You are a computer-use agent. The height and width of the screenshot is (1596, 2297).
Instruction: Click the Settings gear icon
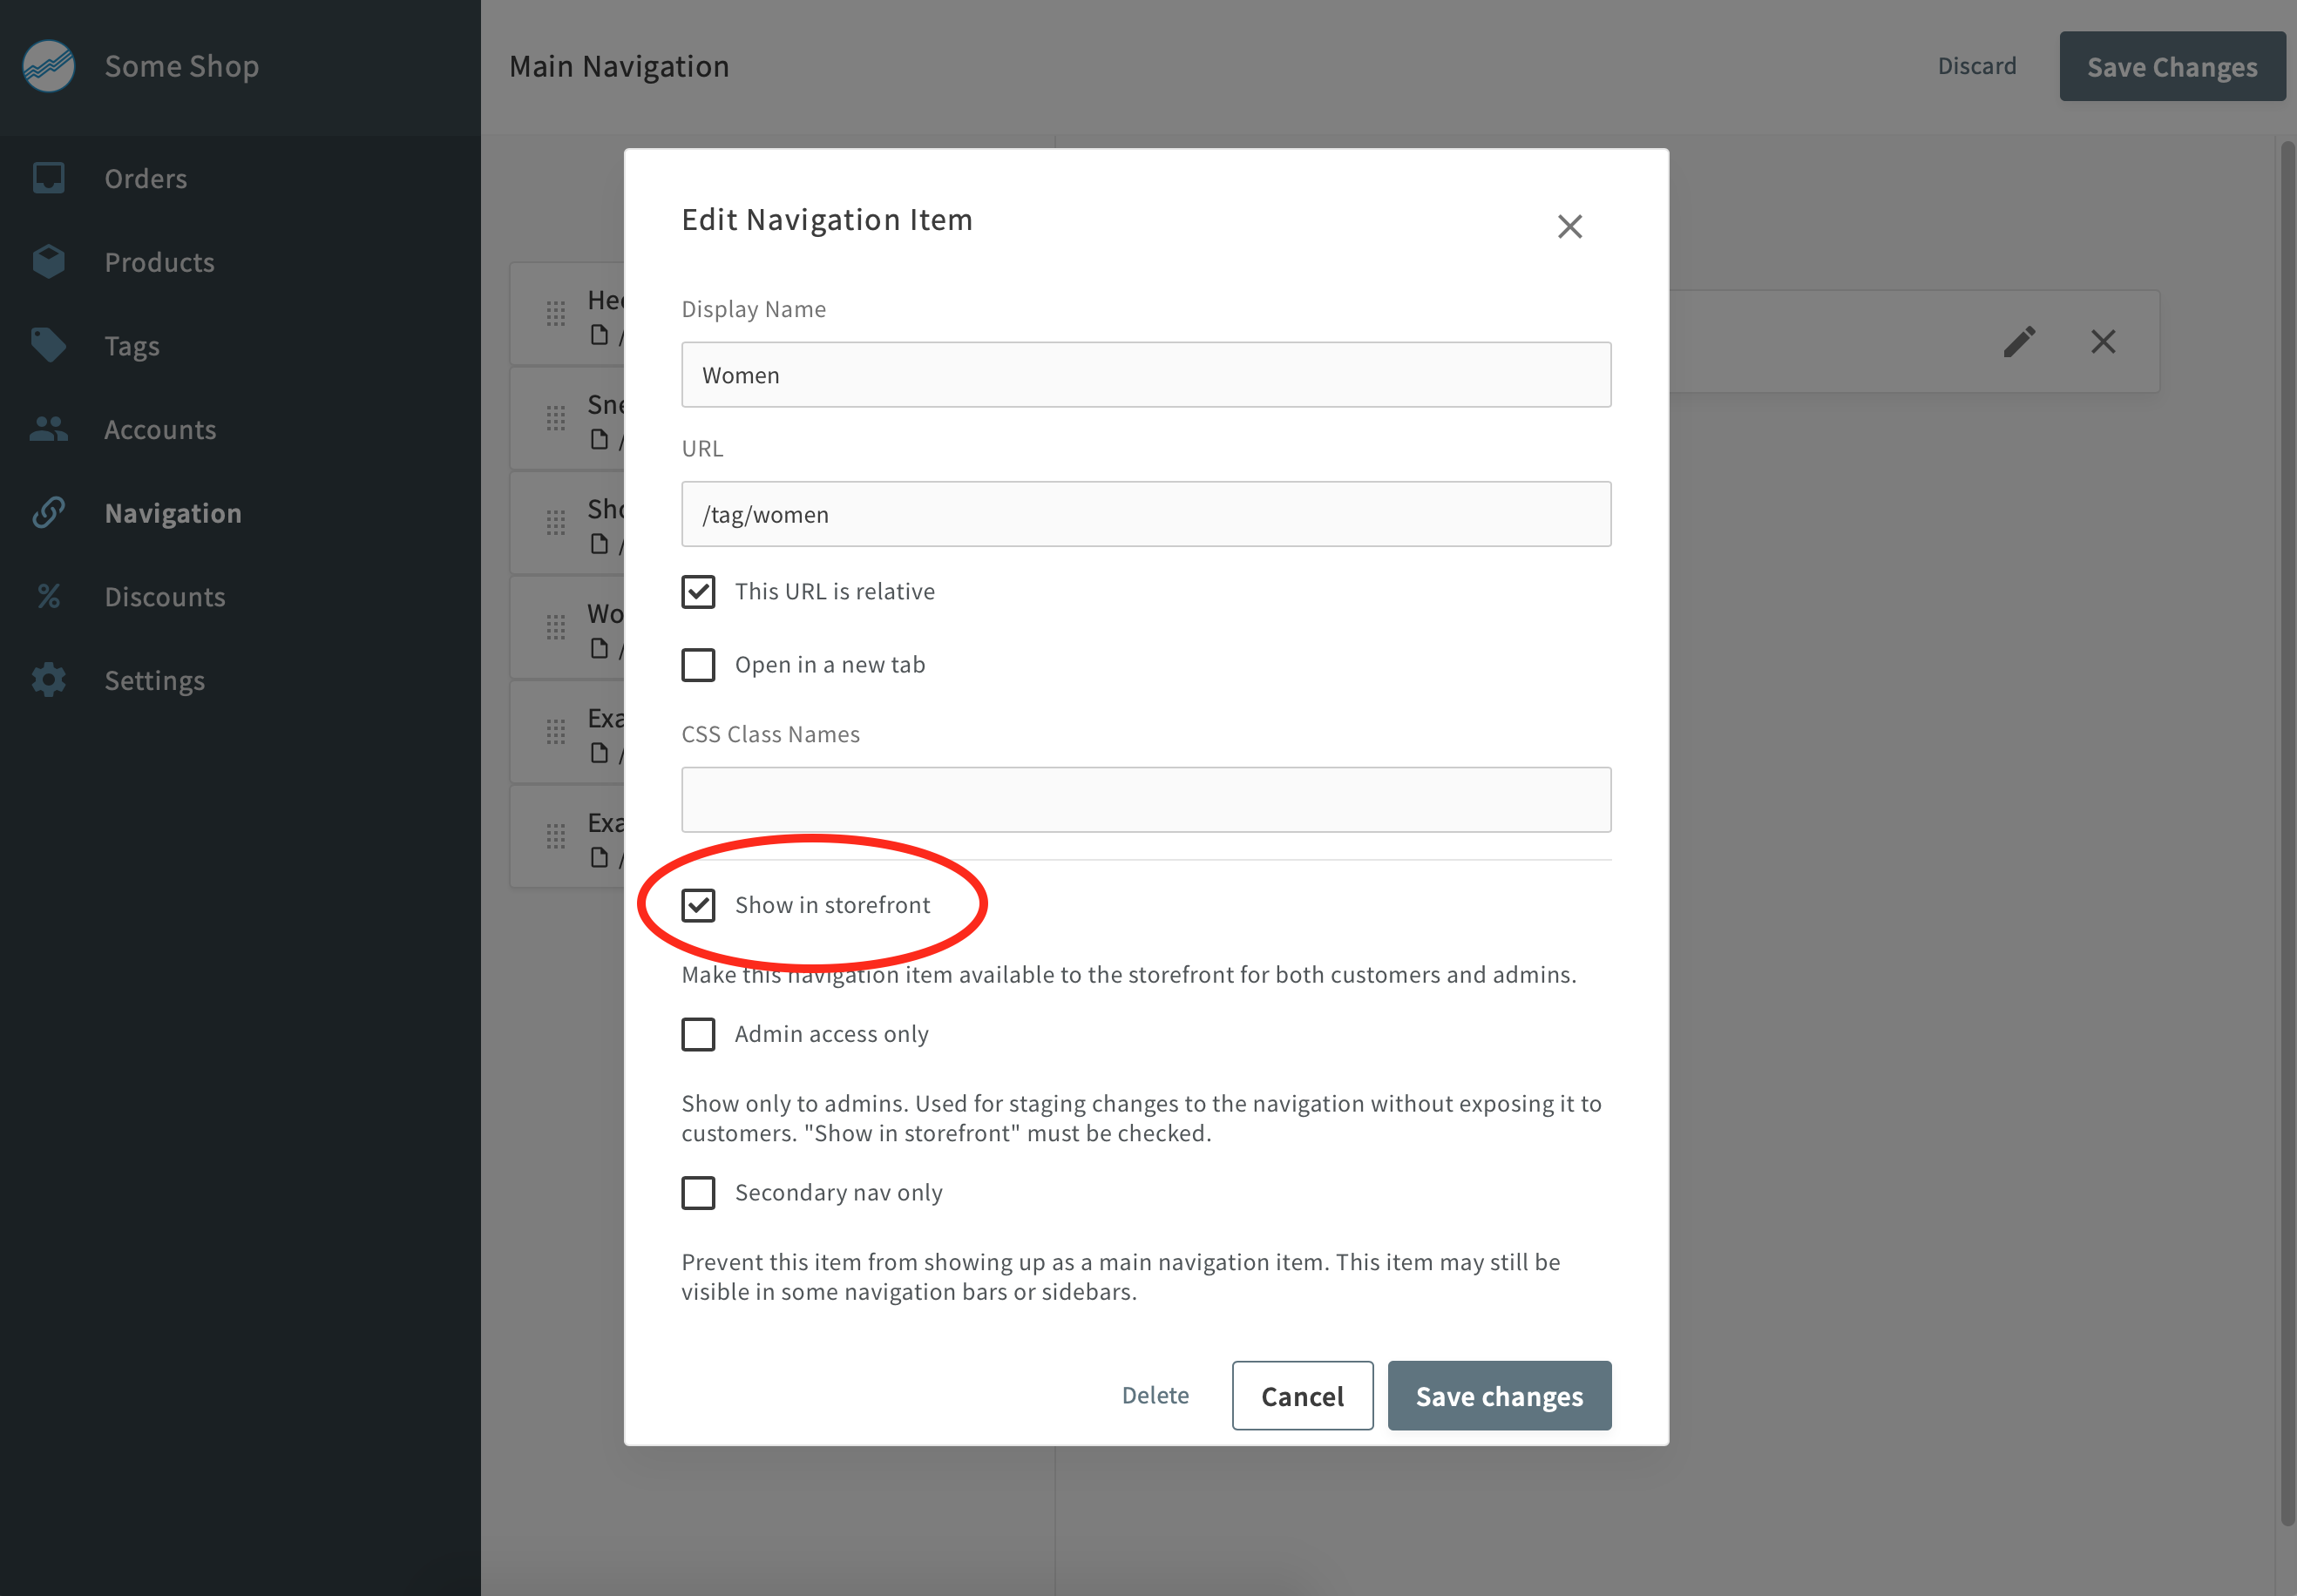[x=48, y=680]
